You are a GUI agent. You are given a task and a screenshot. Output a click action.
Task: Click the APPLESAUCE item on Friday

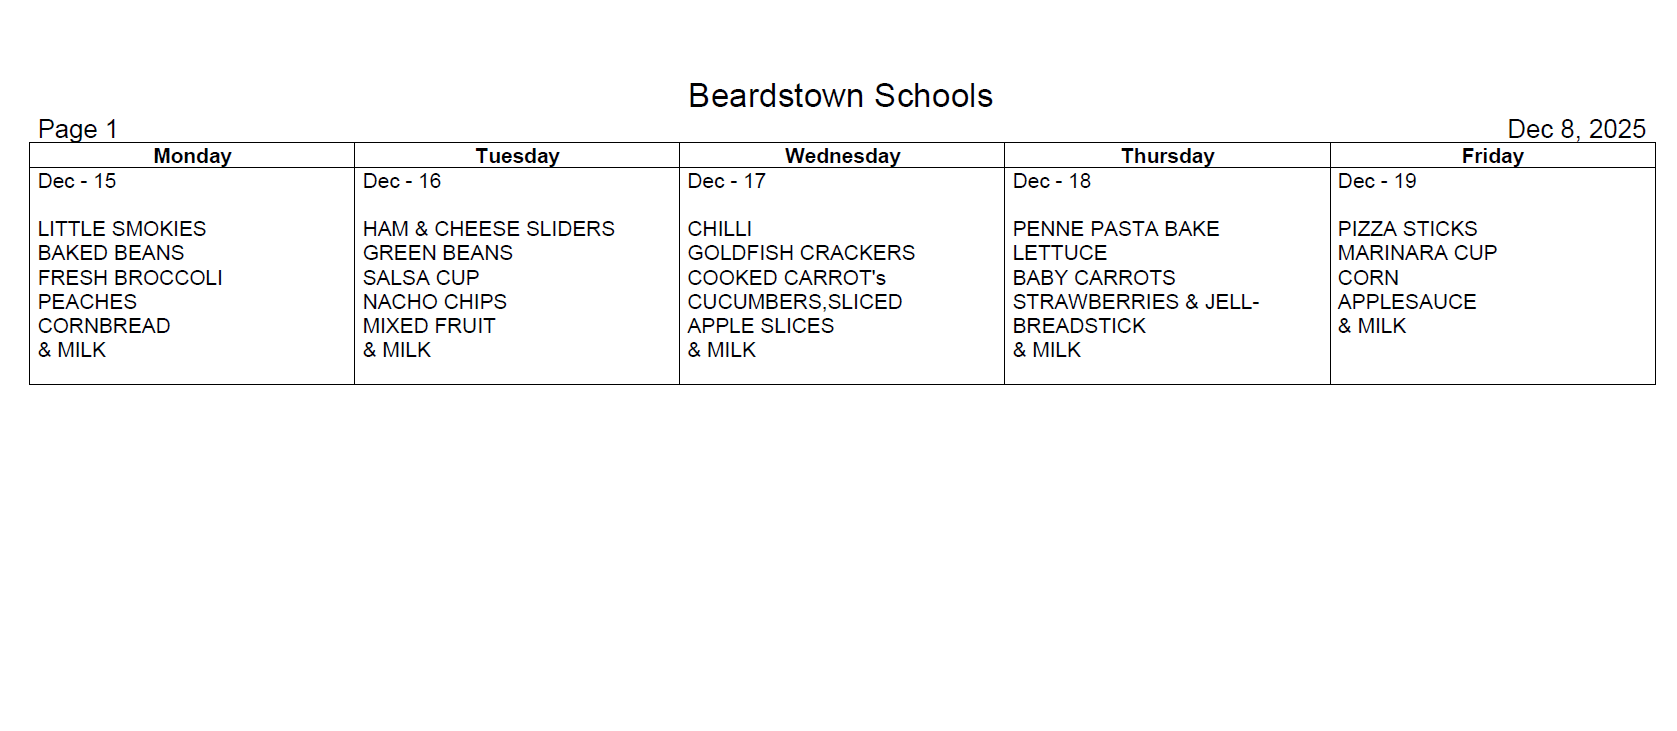point(1407,302)
